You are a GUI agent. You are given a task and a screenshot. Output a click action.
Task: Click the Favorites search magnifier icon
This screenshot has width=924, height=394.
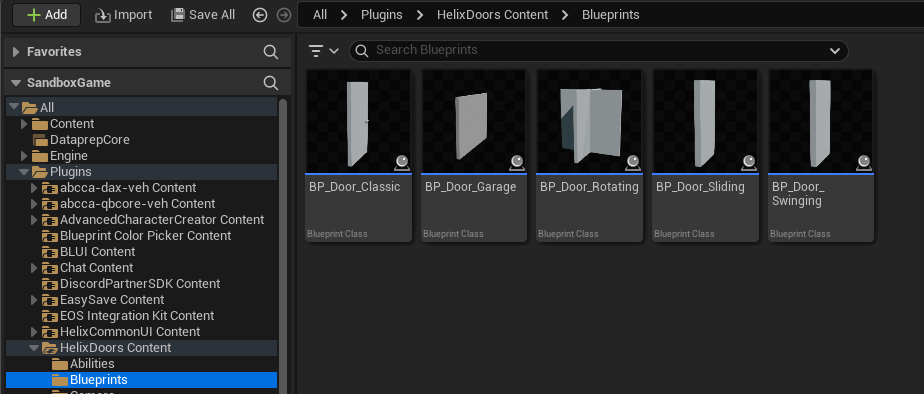coord(270,52)
